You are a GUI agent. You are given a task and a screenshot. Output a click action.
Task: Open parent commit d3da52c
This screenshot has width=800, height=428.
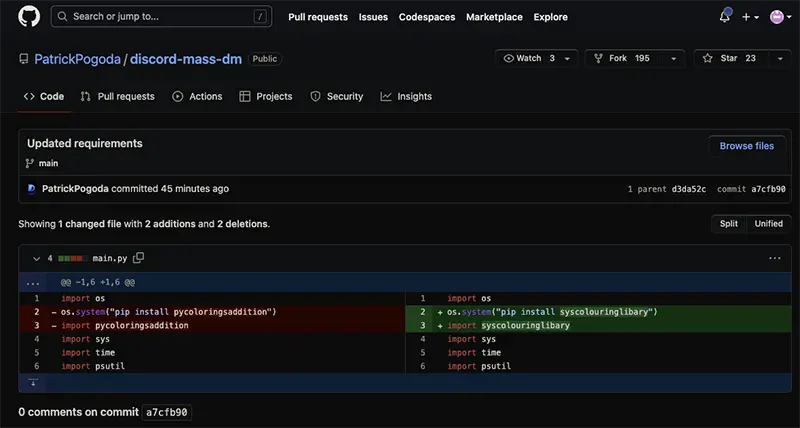click(689, 189)
